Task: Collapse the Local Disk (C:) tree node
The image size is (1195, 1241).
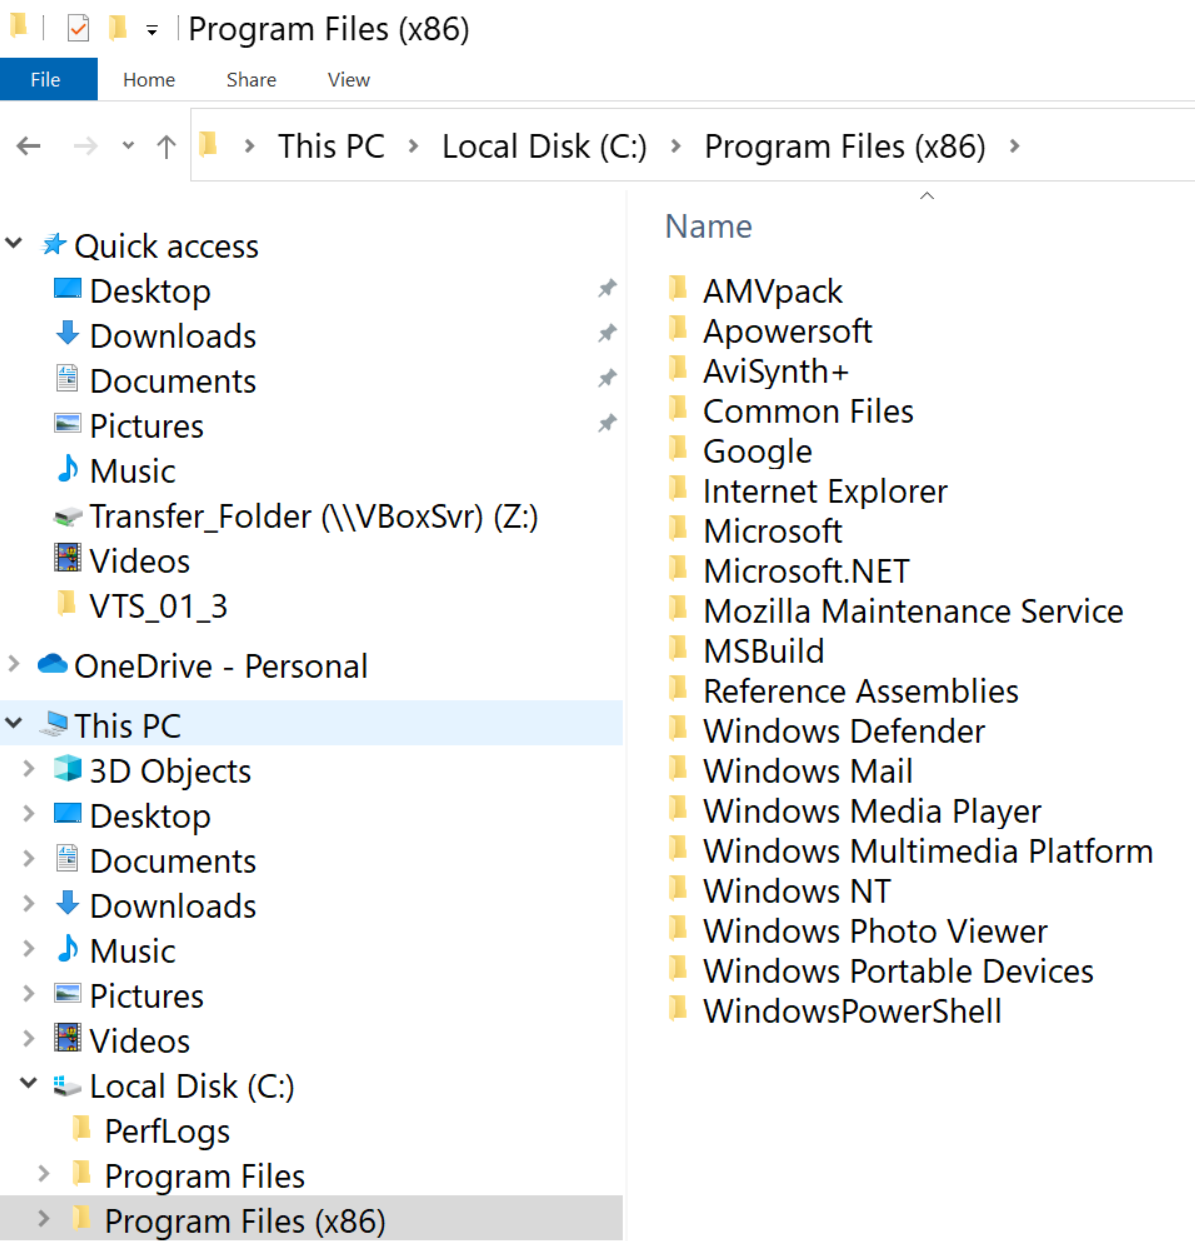Action: pos(29,1083)
